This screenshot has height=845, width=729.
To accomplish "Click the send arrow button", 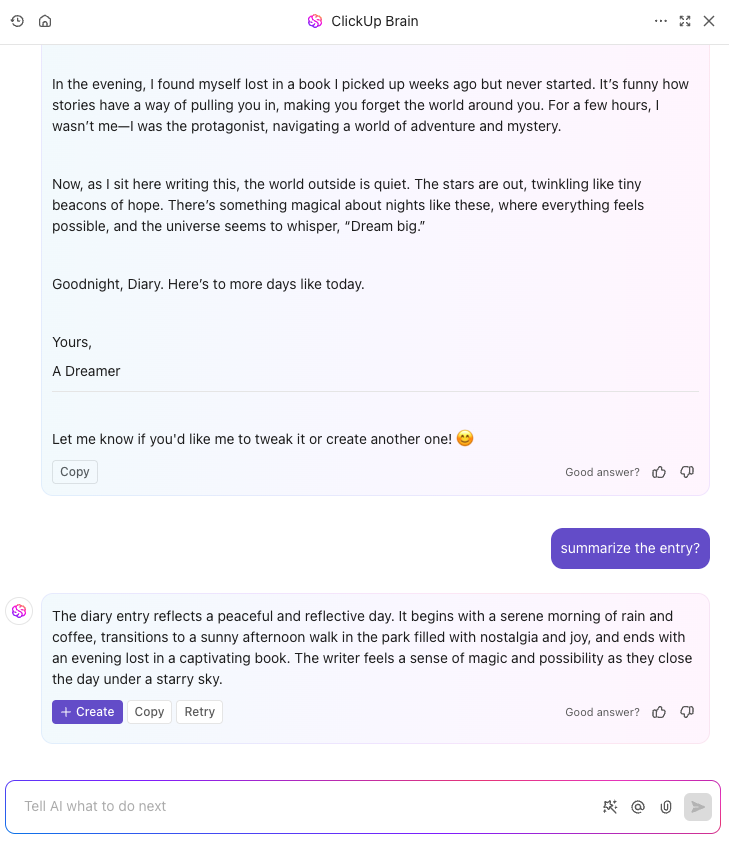I will point(698,807).
